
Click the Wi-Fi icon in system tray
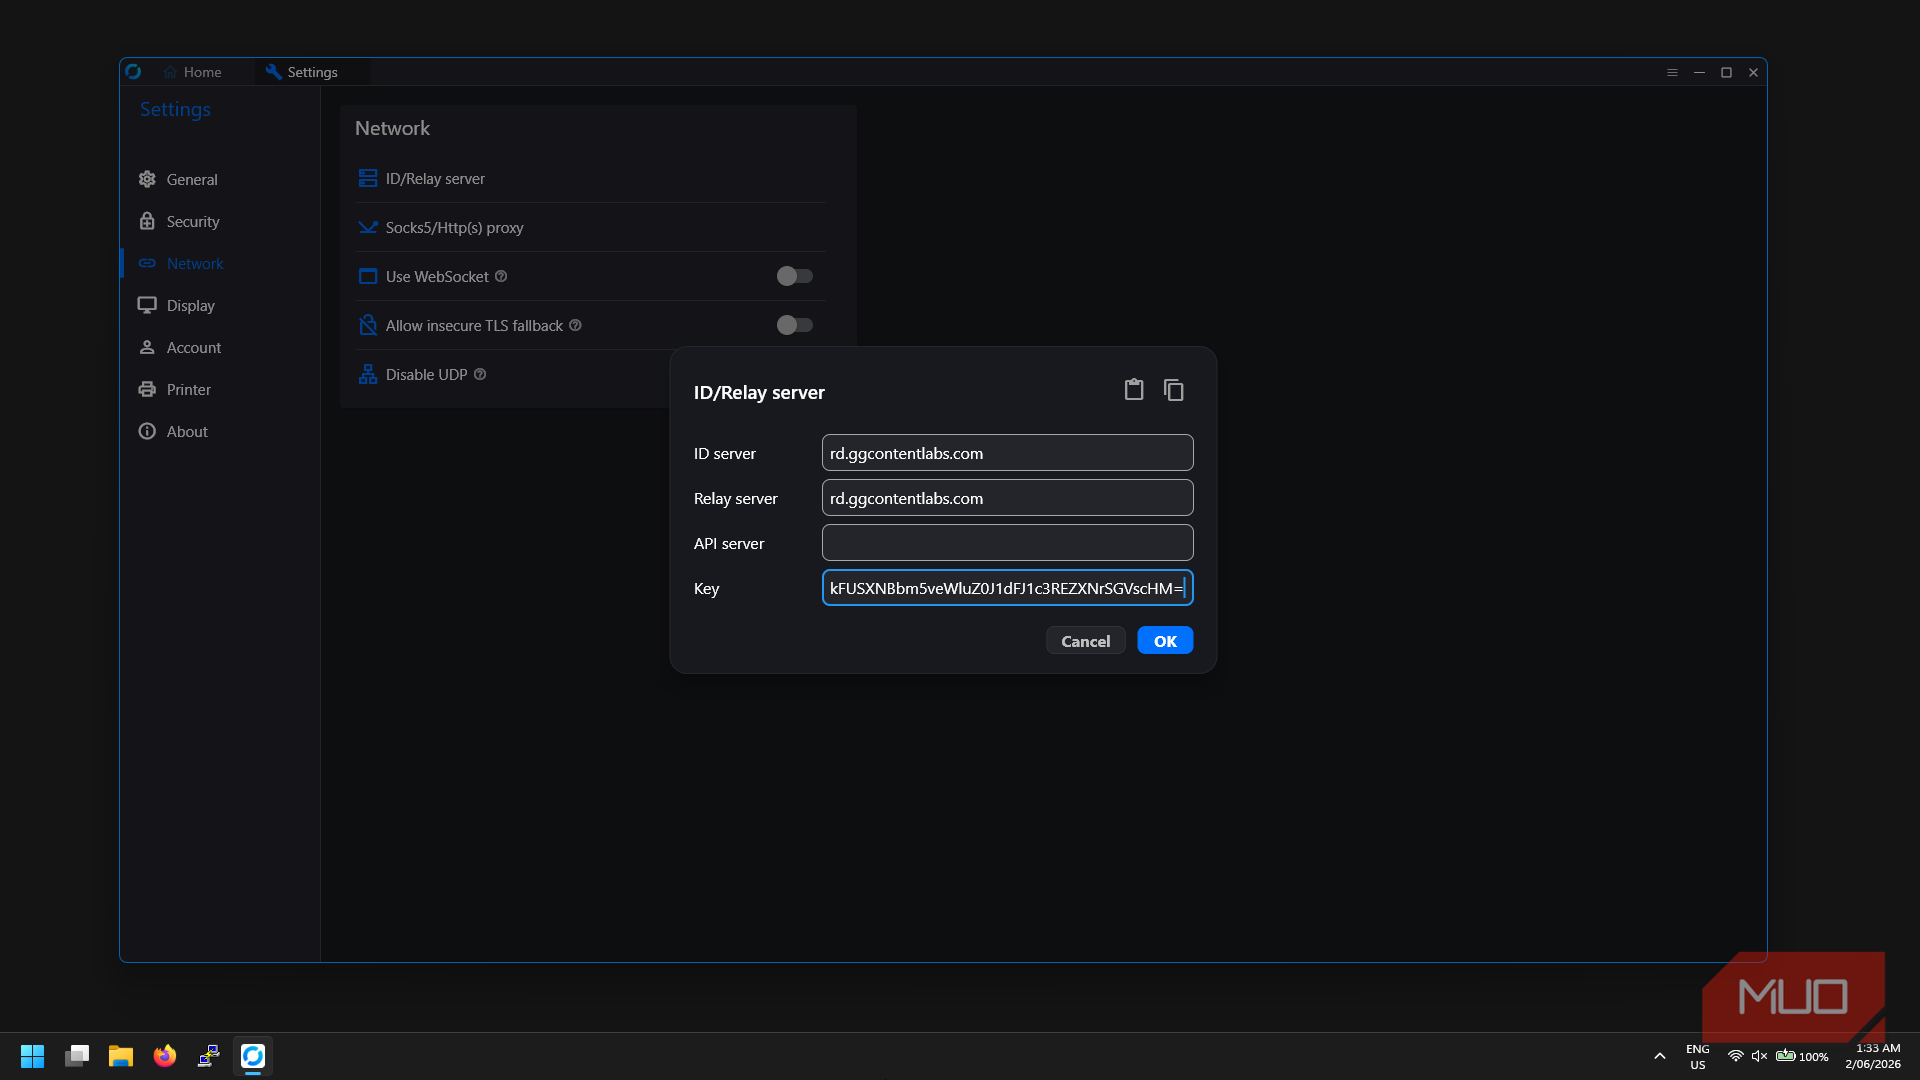(x=1736, y=1056)
